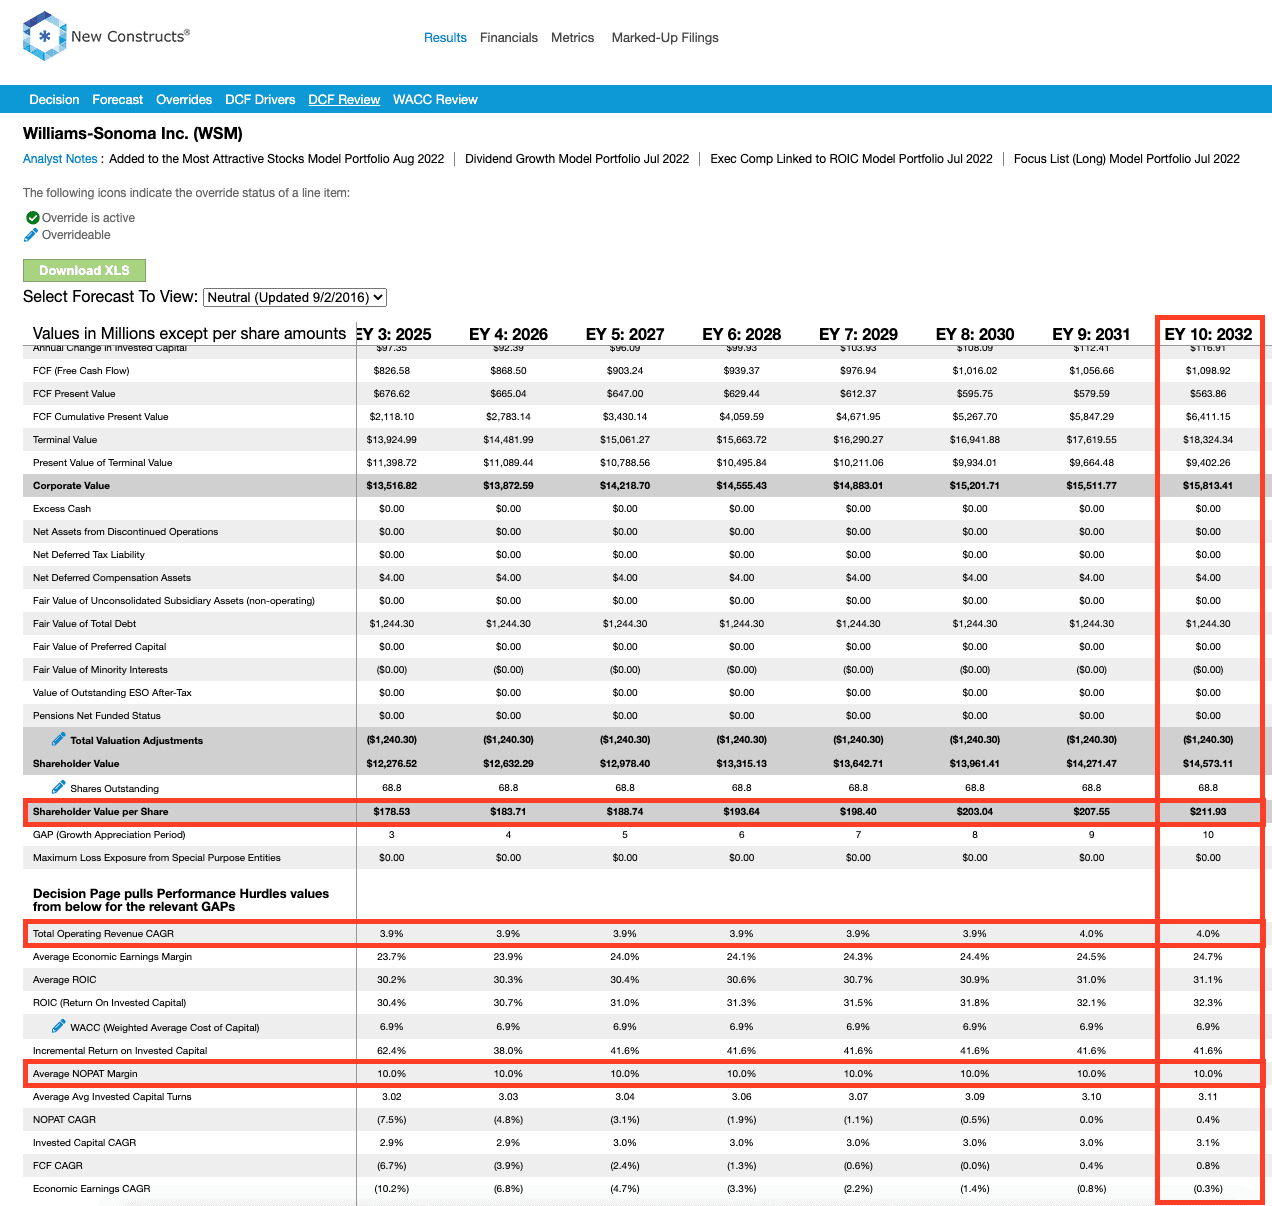The height and width of the screenshot is (1206, 1272).
Task: Click Exec Comp Linked to ROIC Model Portfolio note
Action: [x=851, y=159]
